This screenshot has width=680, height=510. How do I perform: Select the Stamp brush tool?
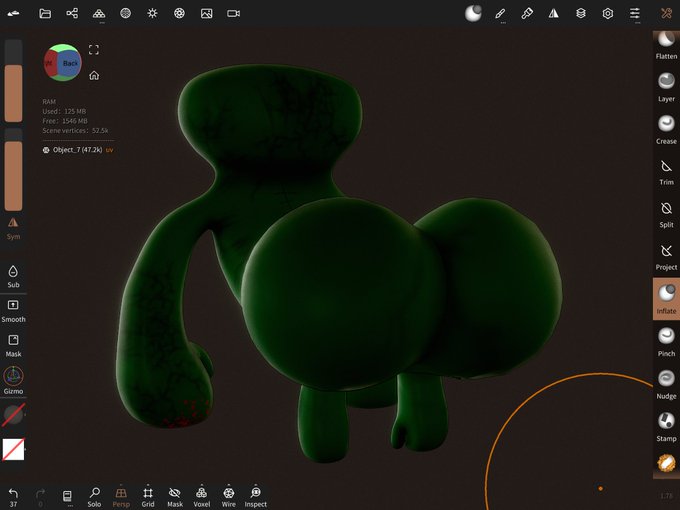(x=666, y=427)
